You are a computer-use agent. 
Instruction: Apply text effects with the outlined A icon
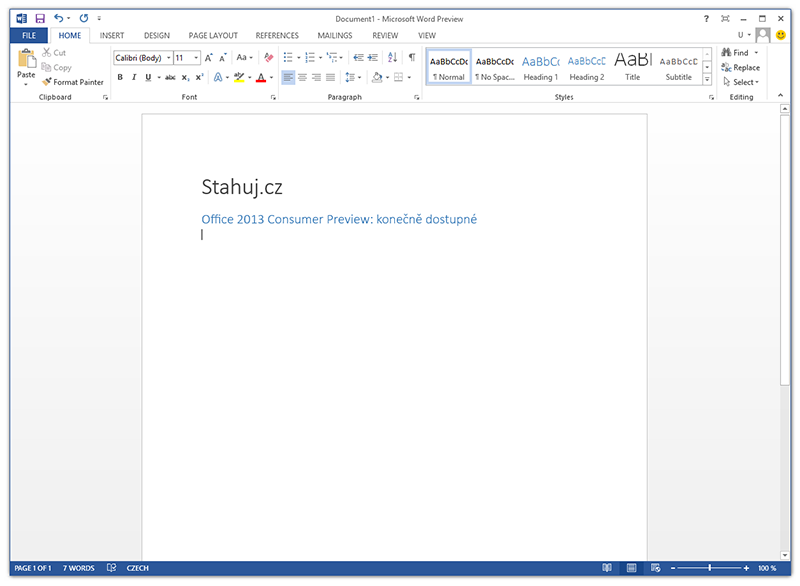click(x=218, y=78)
